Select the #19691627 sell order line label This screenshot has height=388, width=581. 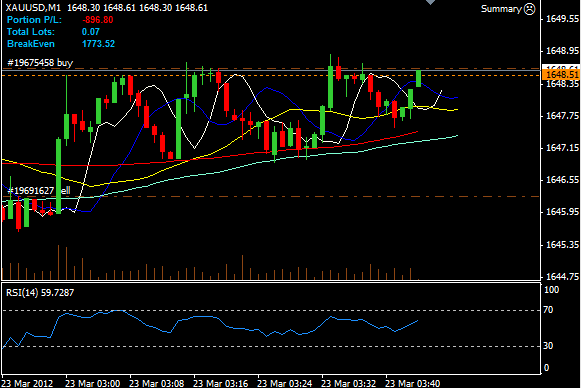coord(39,190)
